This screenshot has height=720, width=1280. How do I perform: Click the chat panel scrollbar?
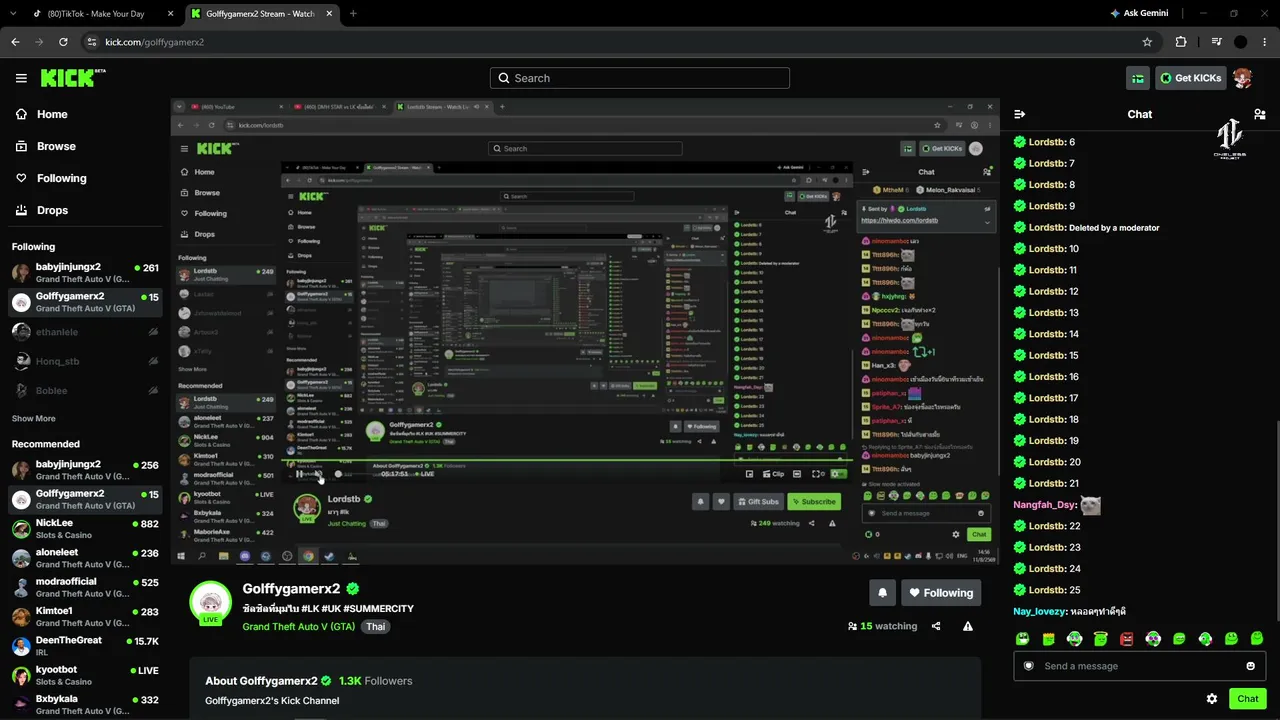coord(1276,520)
